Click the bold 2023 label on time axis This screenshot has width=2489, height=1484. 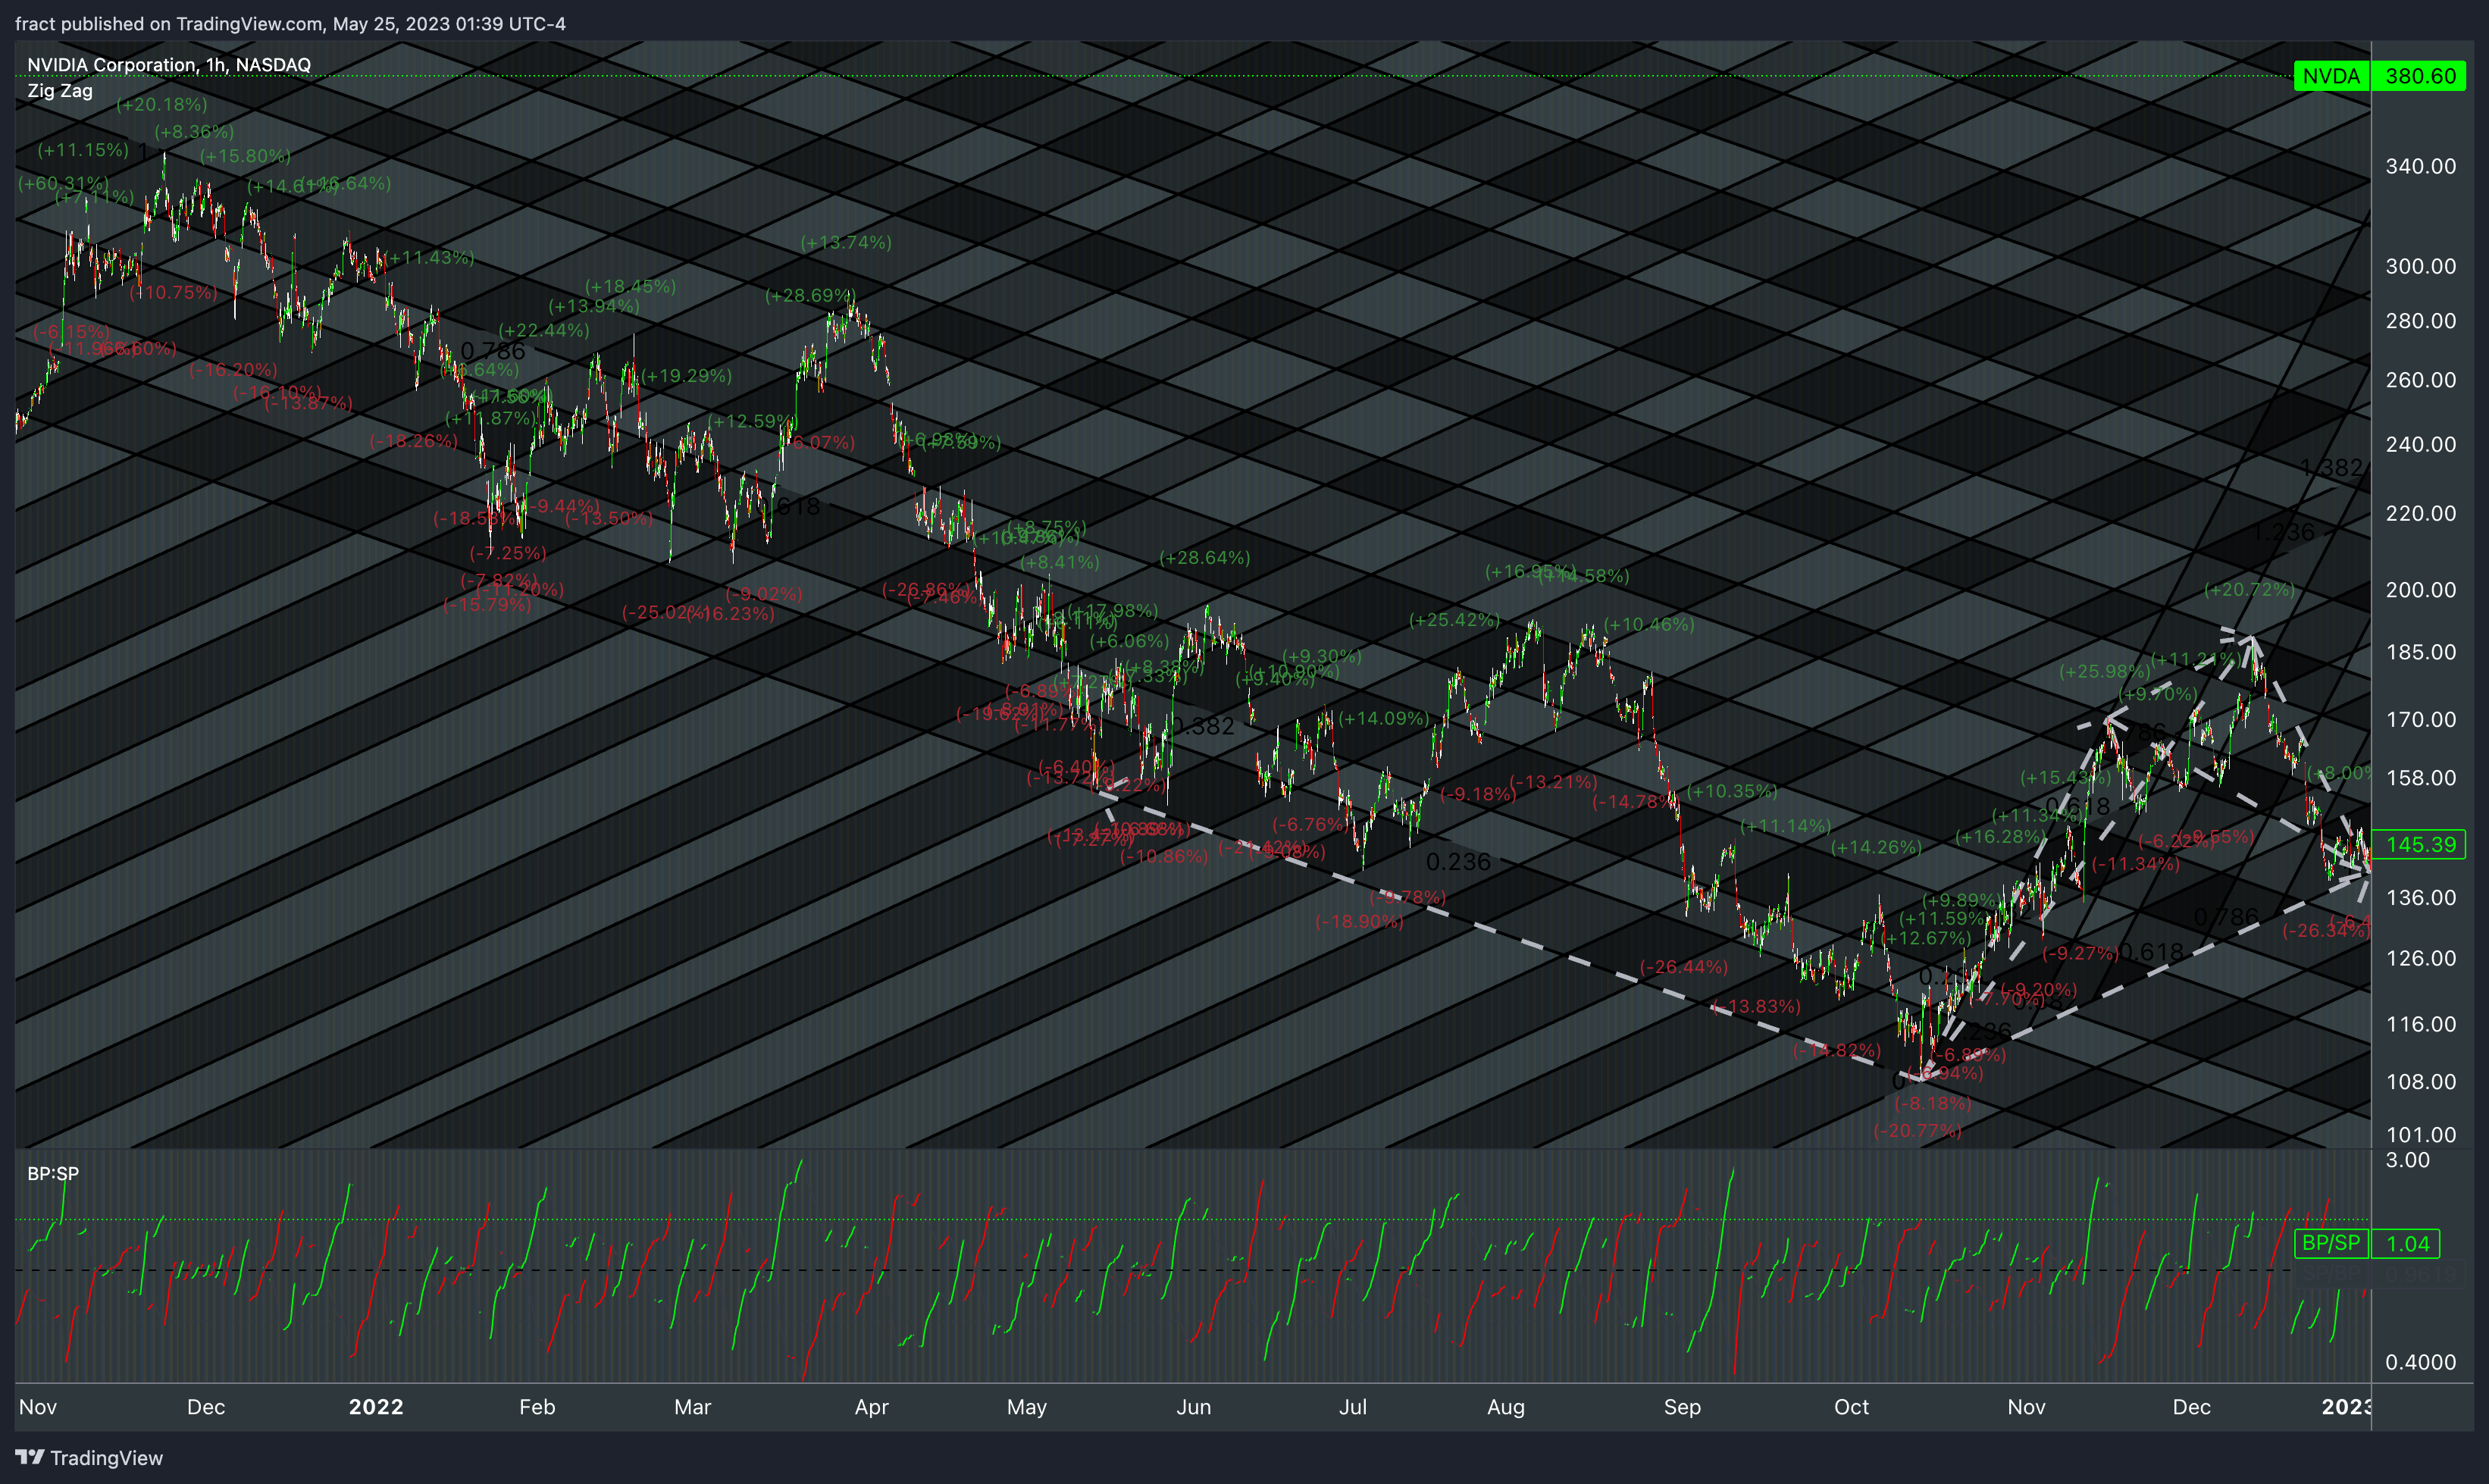(2346, 1407)
